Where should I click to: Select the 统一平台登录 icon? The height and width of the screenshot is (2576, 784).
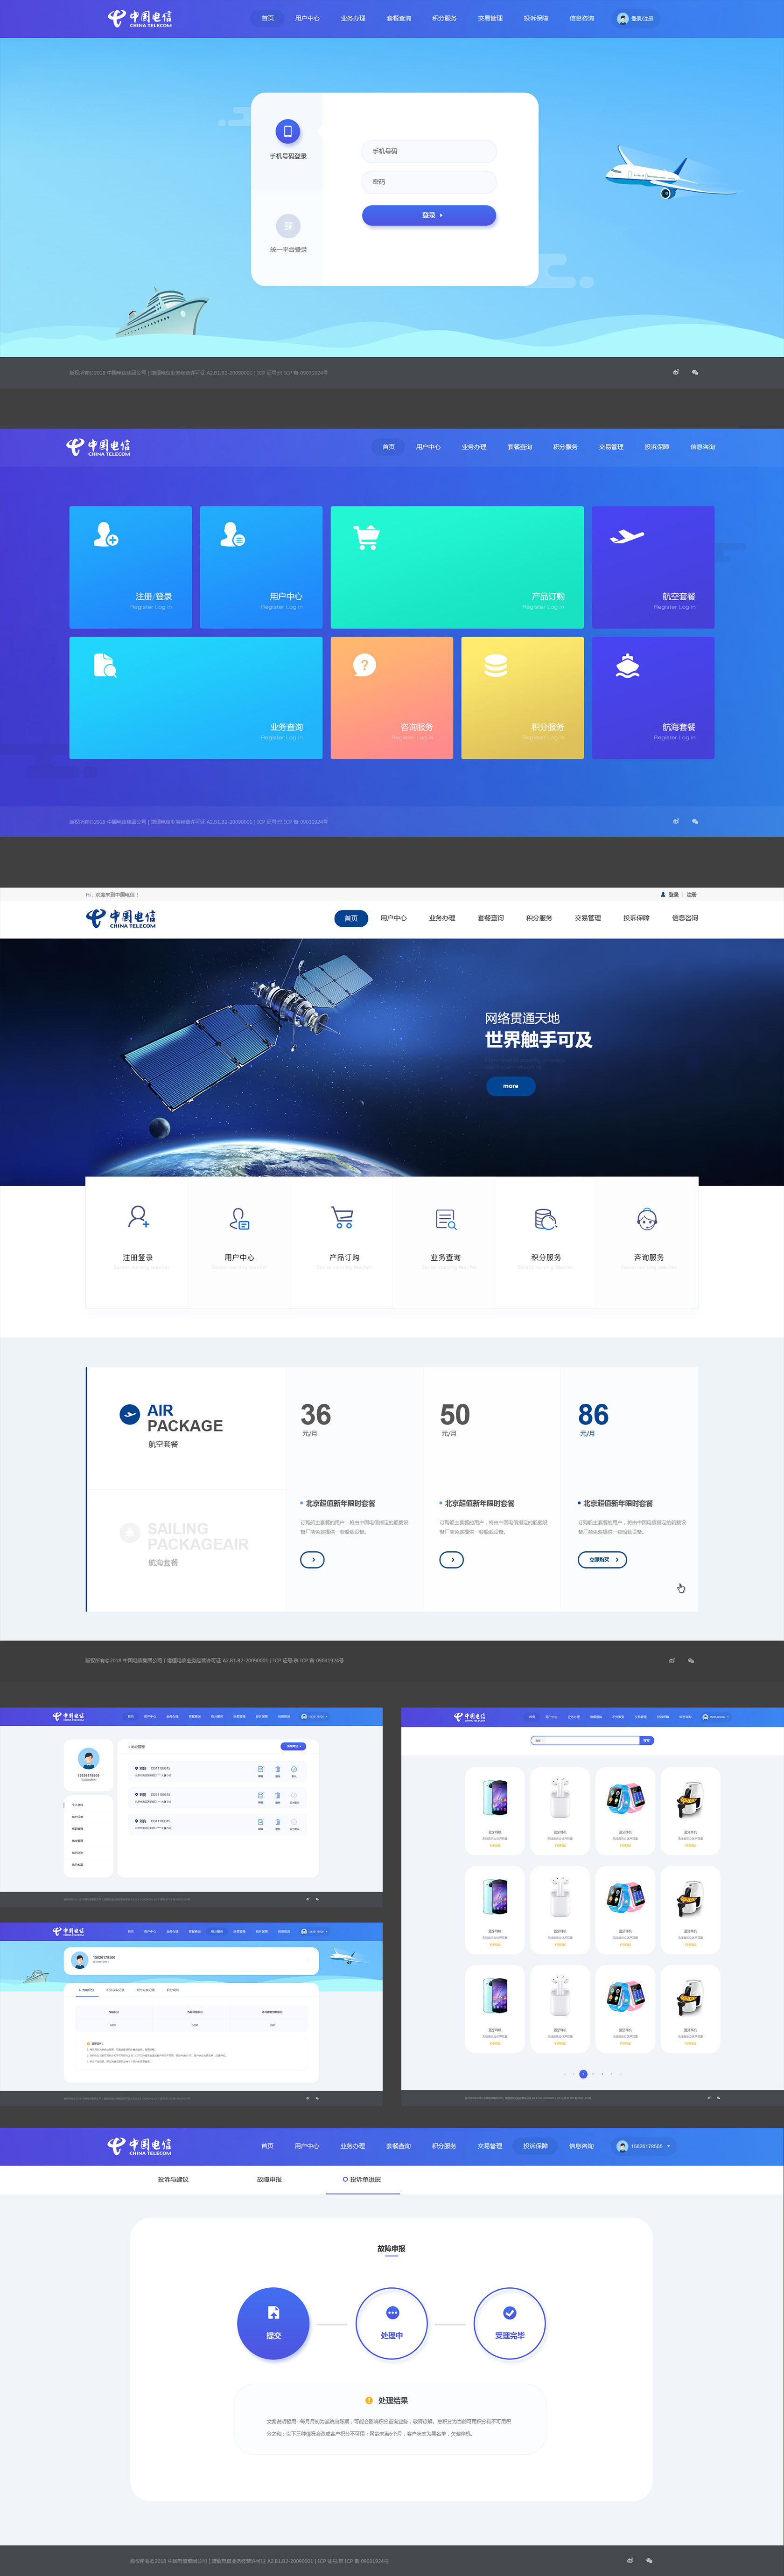click(288, 226)
